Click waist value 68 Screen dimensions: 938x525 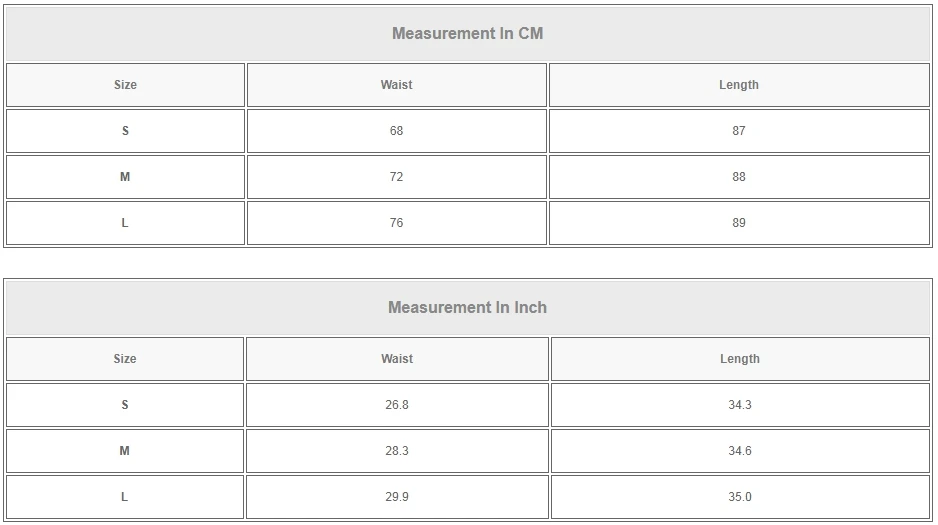tap(396, 131)
